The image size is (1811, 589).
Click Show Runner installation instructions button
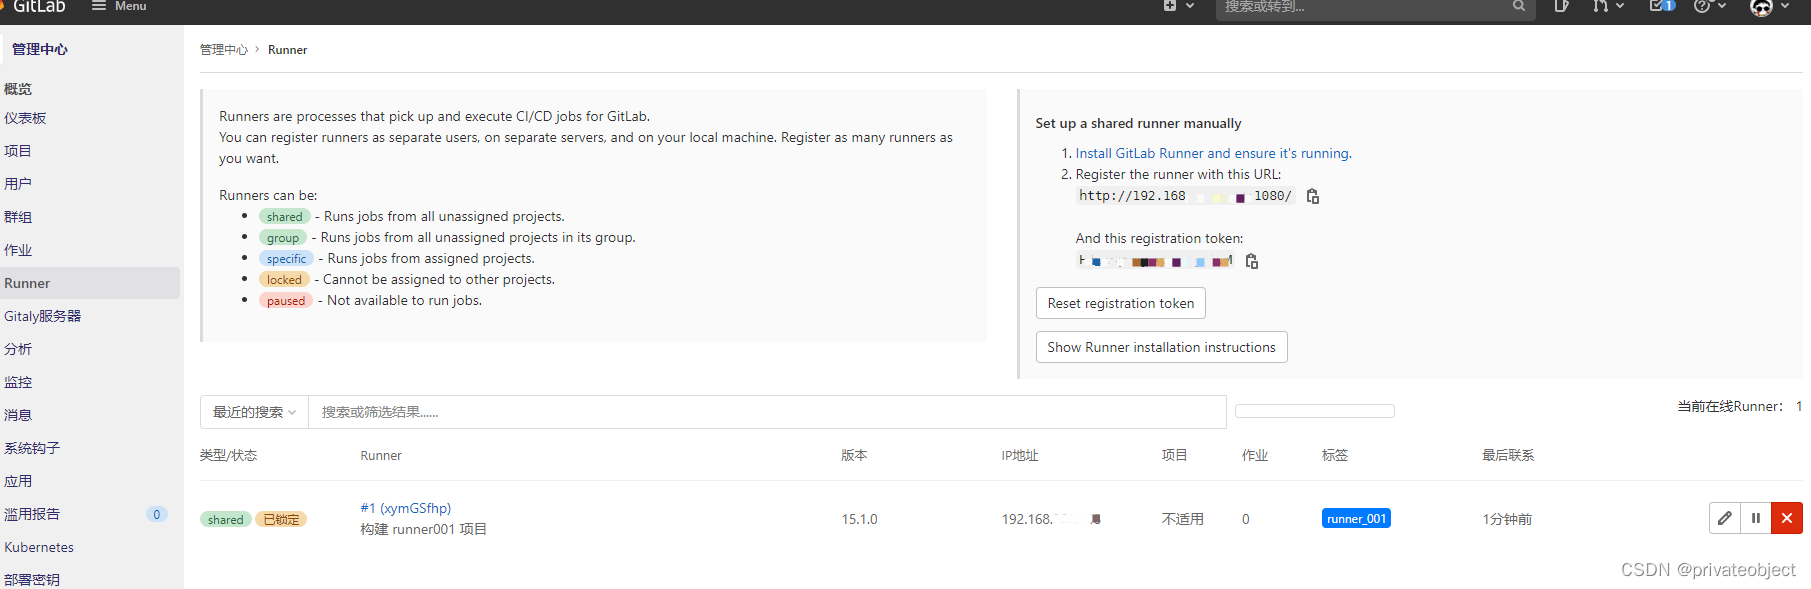click(1162, 347)
